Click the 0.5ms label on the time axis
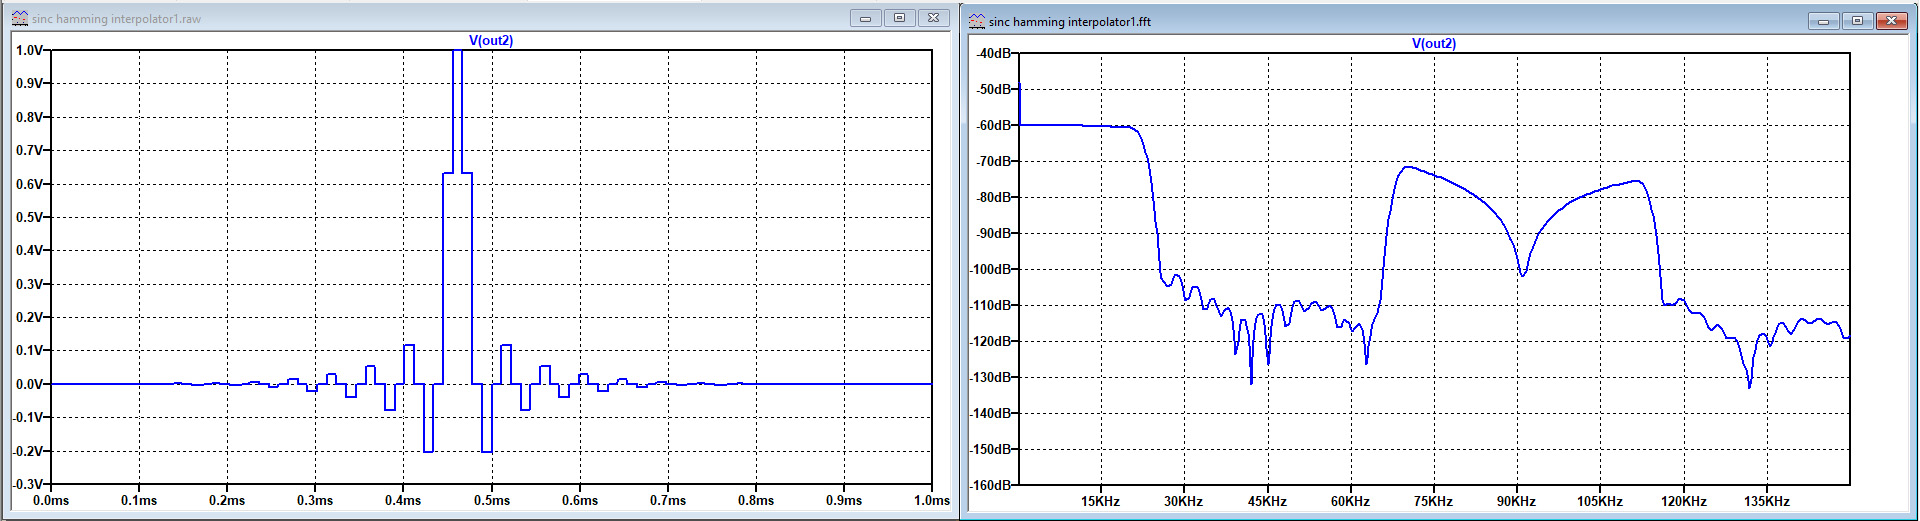This screenshot has width=1920, height=521. coord(492,501)
